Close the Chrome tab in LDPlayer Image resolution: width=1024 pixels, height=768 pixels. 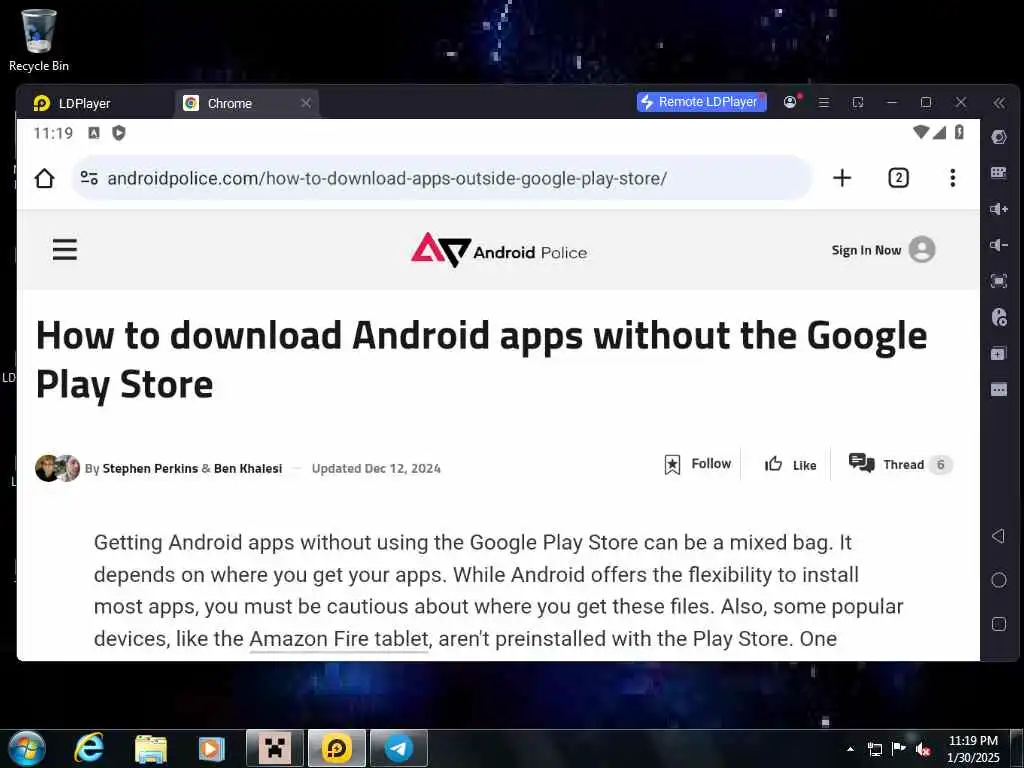pyautogui.click(x=306, y=103)
